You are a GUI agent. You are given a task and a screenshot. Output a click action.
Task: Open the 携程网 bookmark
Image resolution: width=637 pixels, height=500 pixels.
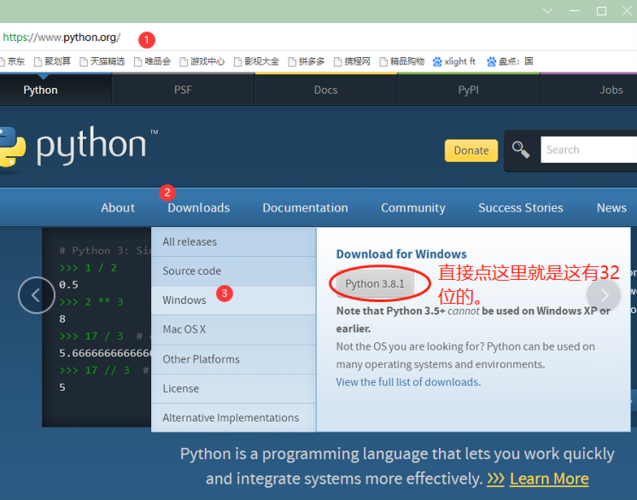pos(352,61)
